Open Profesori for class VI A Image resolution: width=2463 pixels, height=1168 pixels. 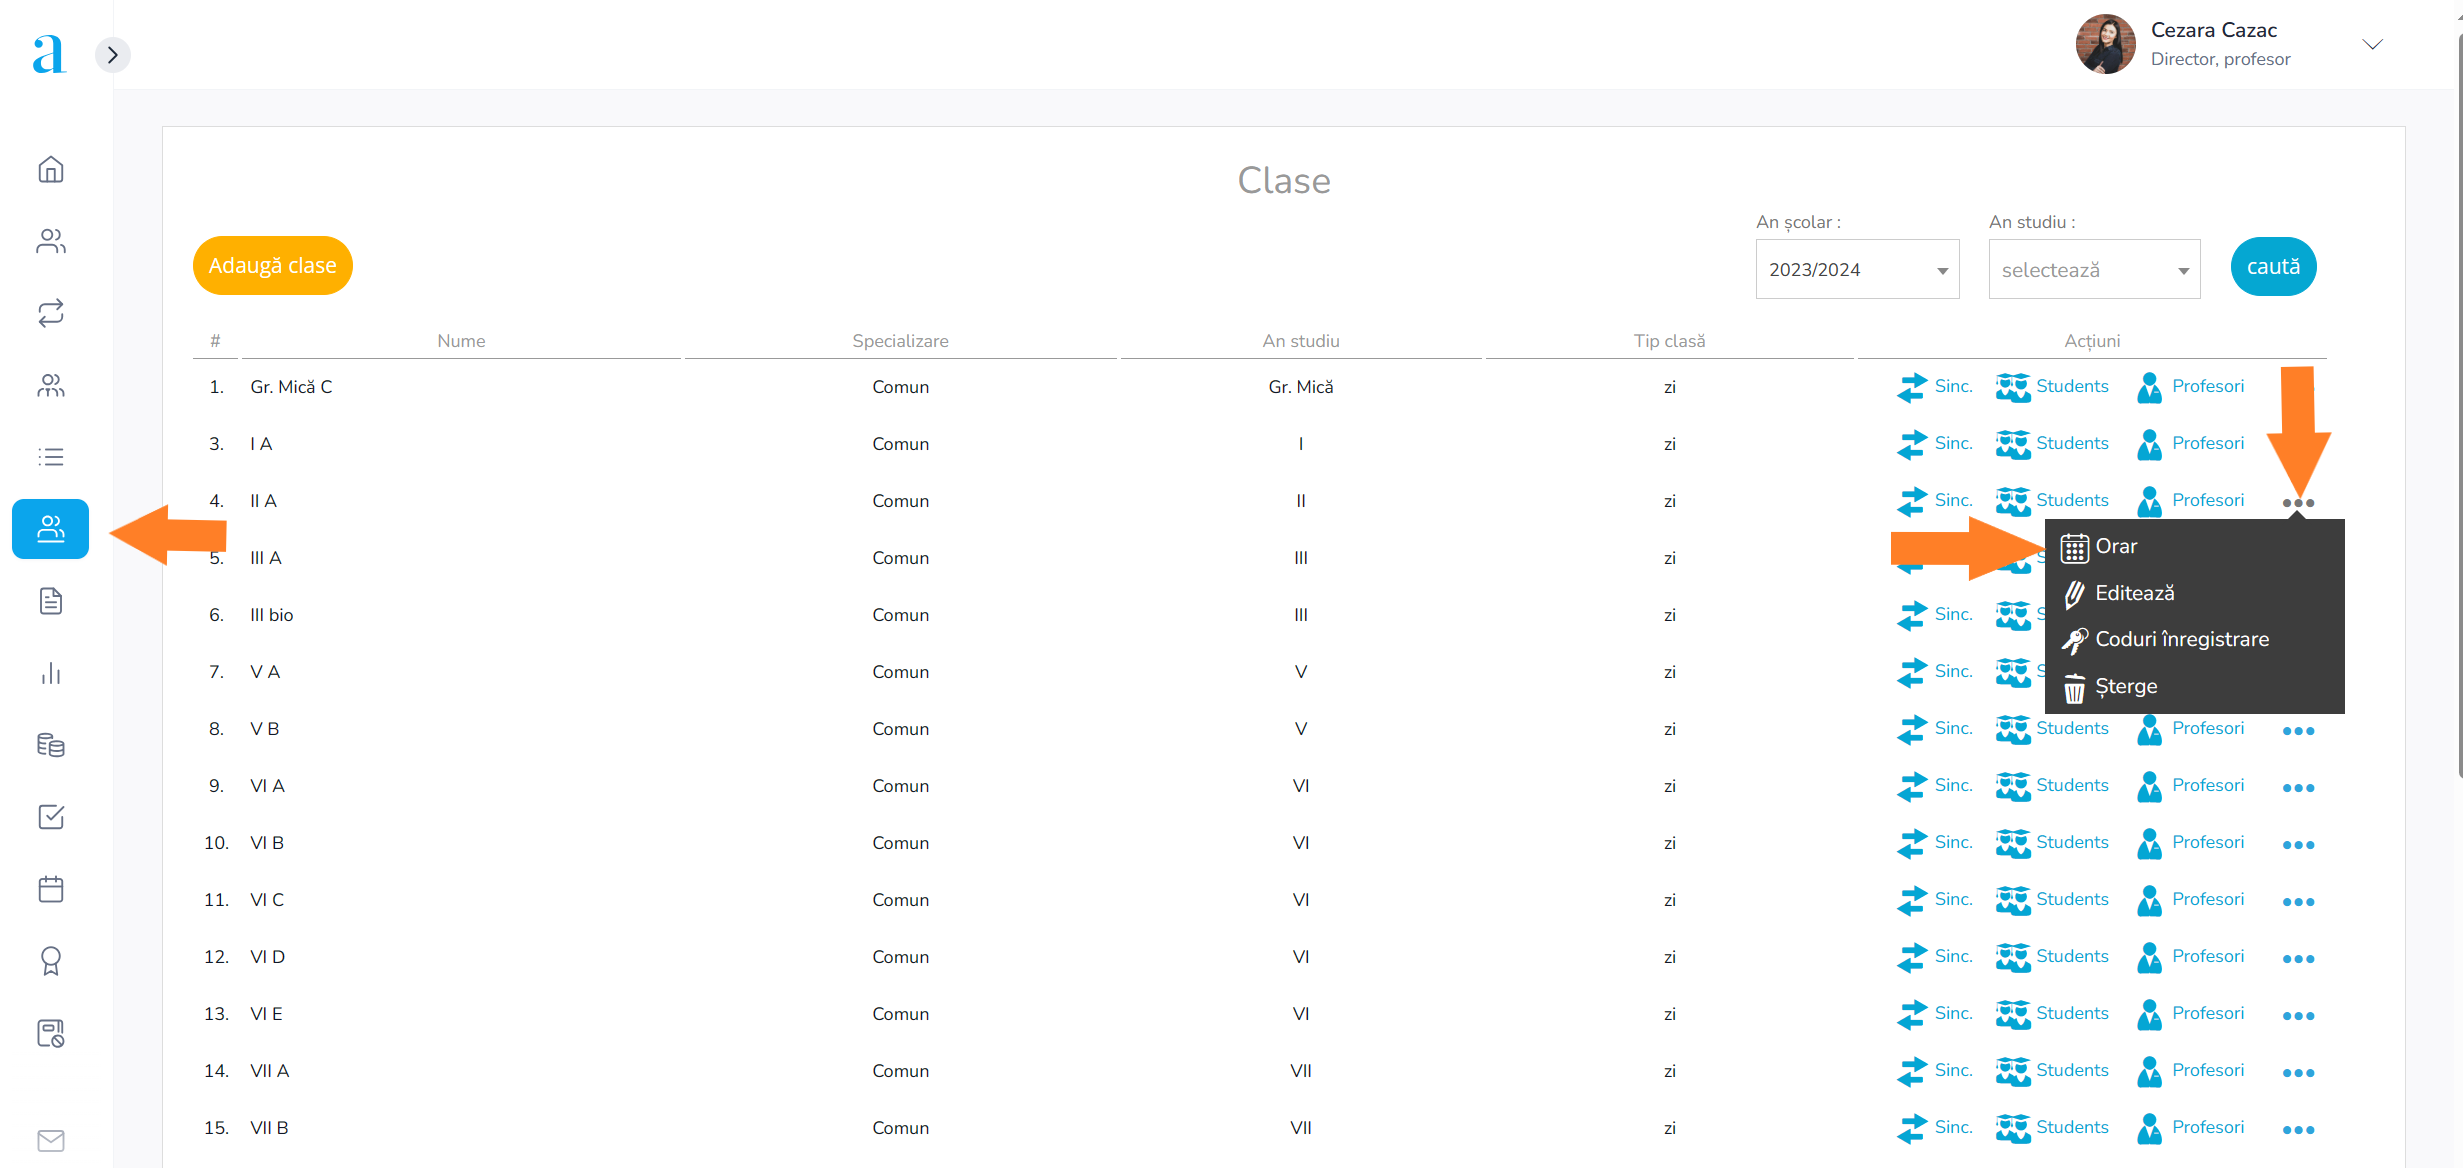click(2190, 786)
